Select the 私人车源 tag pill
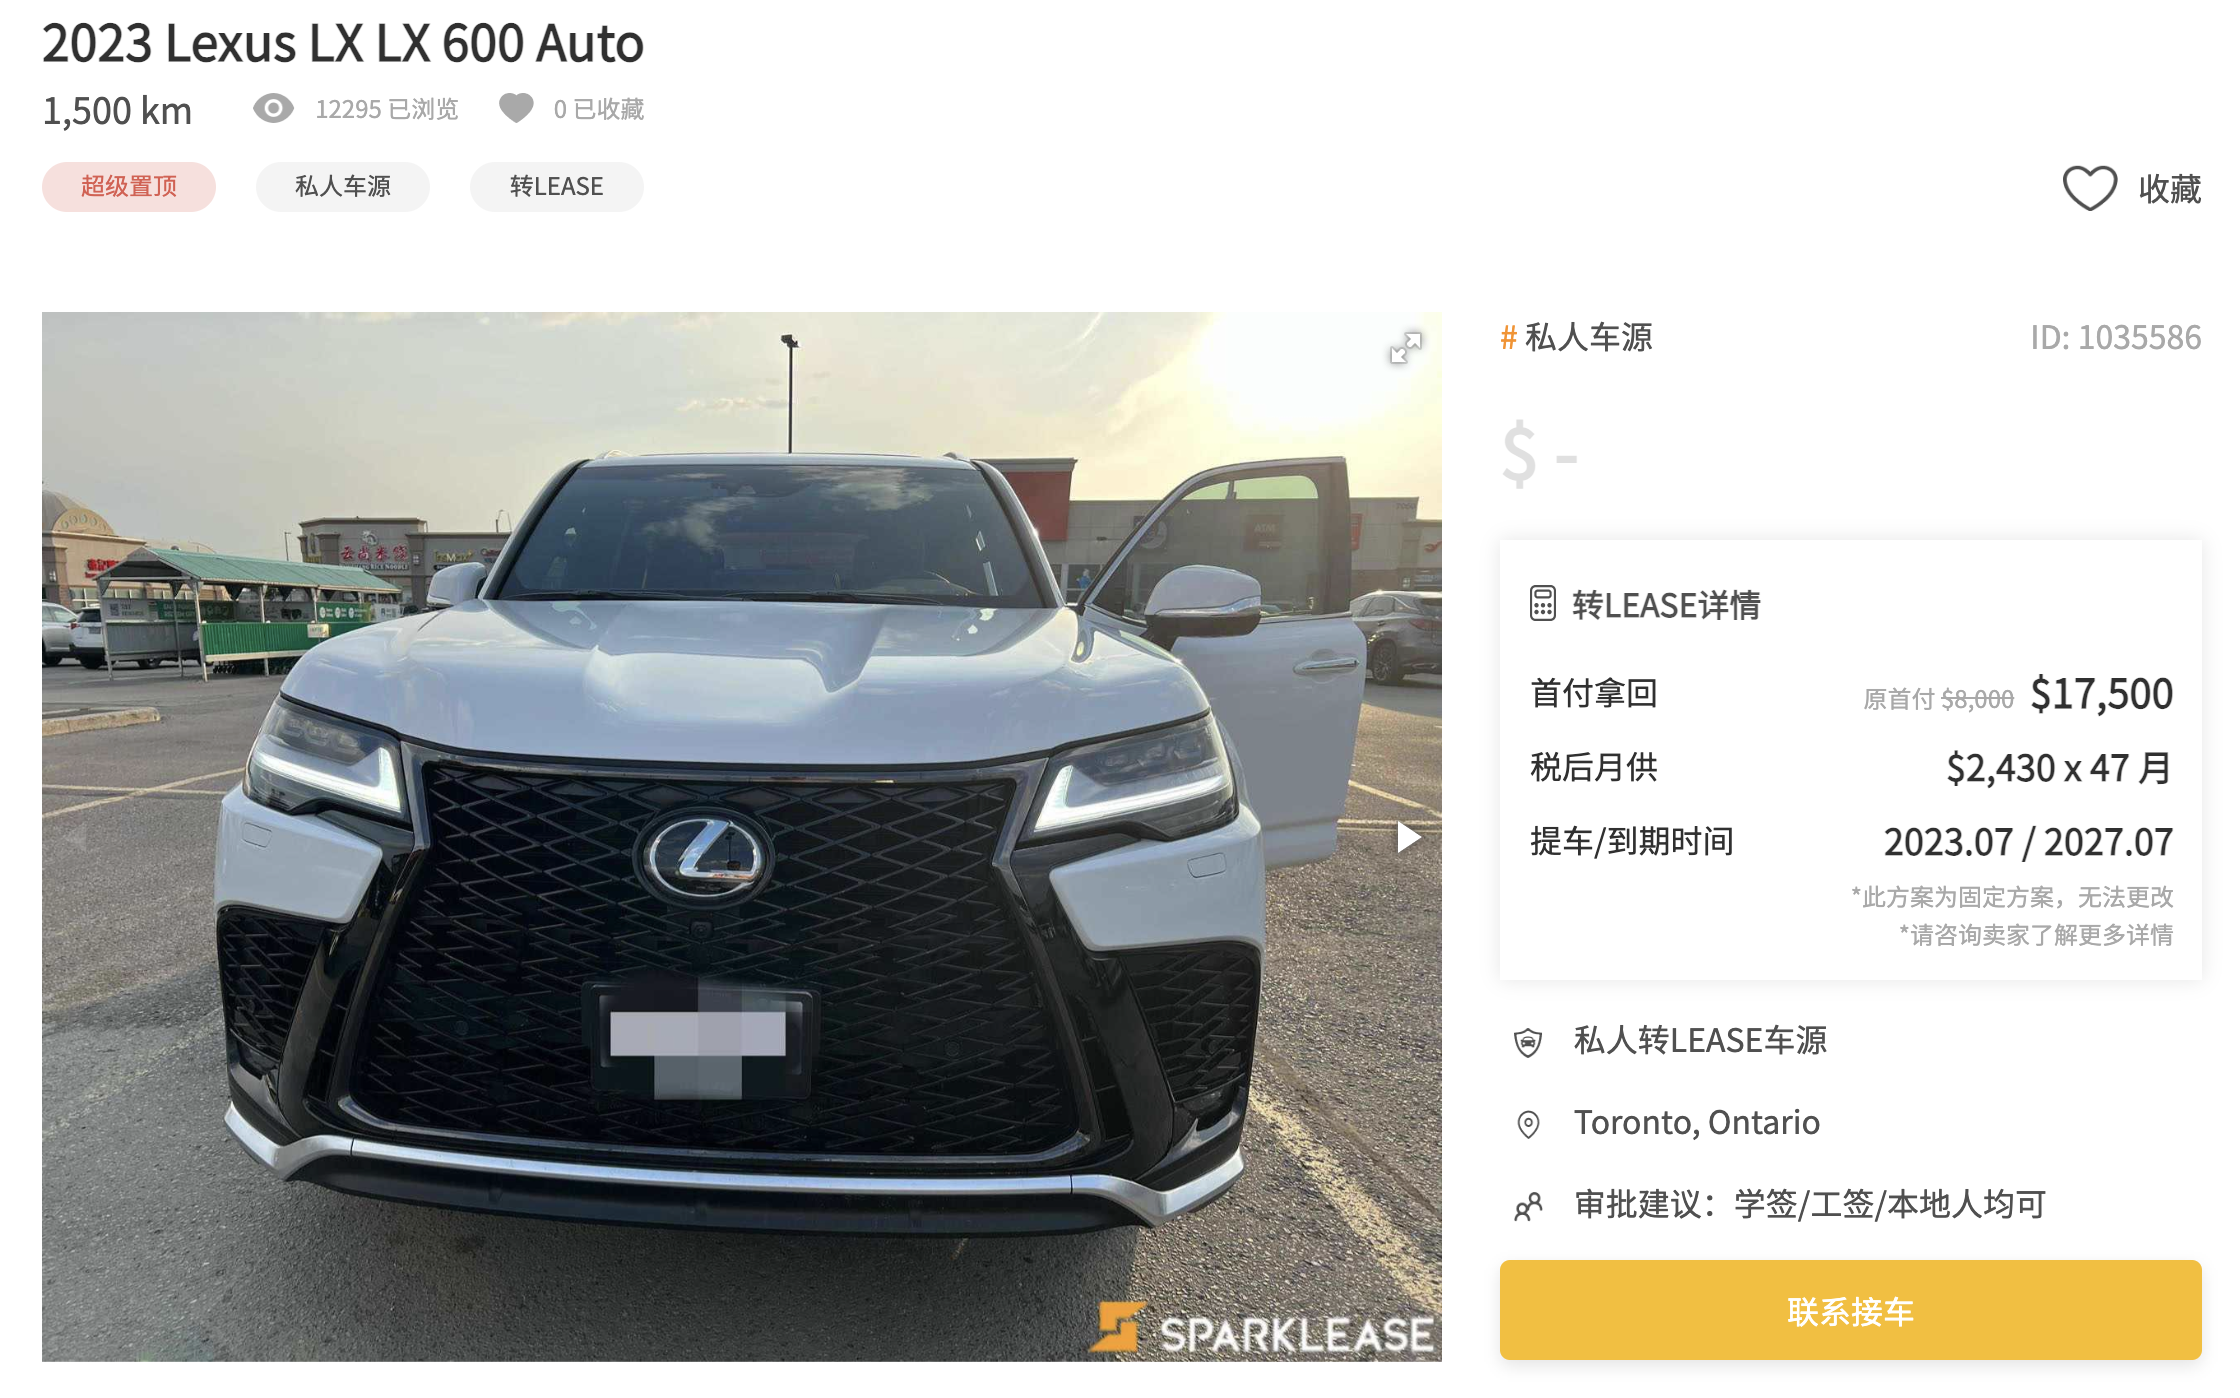This screenshot has height=1398, width=2240. [x=343, y=187]
